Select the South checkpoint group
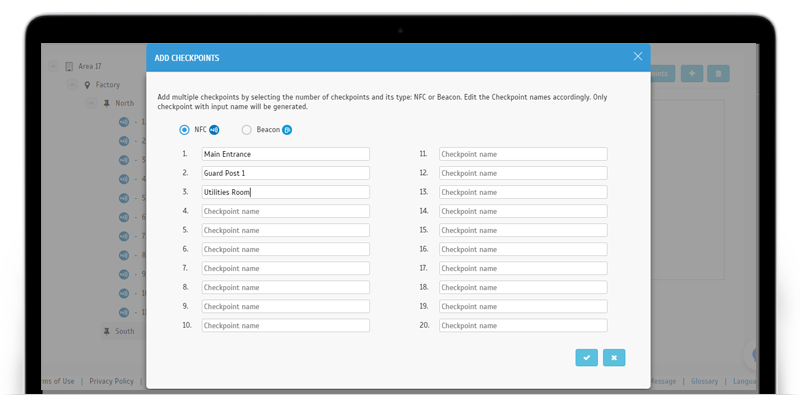The width and height of the screenshot is (800, 395). (x=124, y=331)
